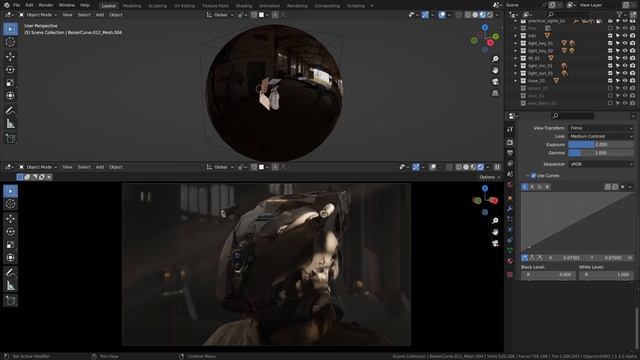Click curve zoom-in magnifier button
This screenshot has width=640, height=360.
(x=607, y=187)
